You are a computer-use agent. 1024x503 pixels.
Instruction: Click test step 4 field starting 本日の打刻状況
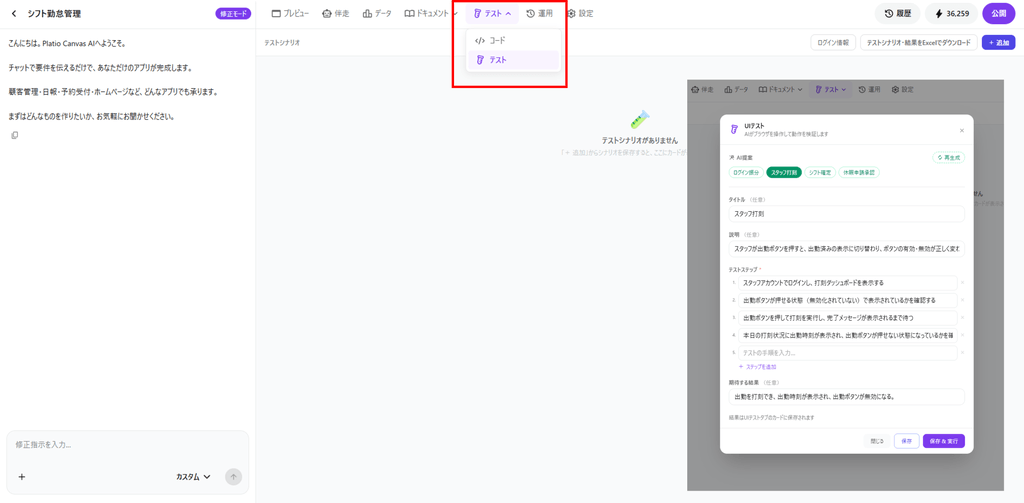pos(848,336)
